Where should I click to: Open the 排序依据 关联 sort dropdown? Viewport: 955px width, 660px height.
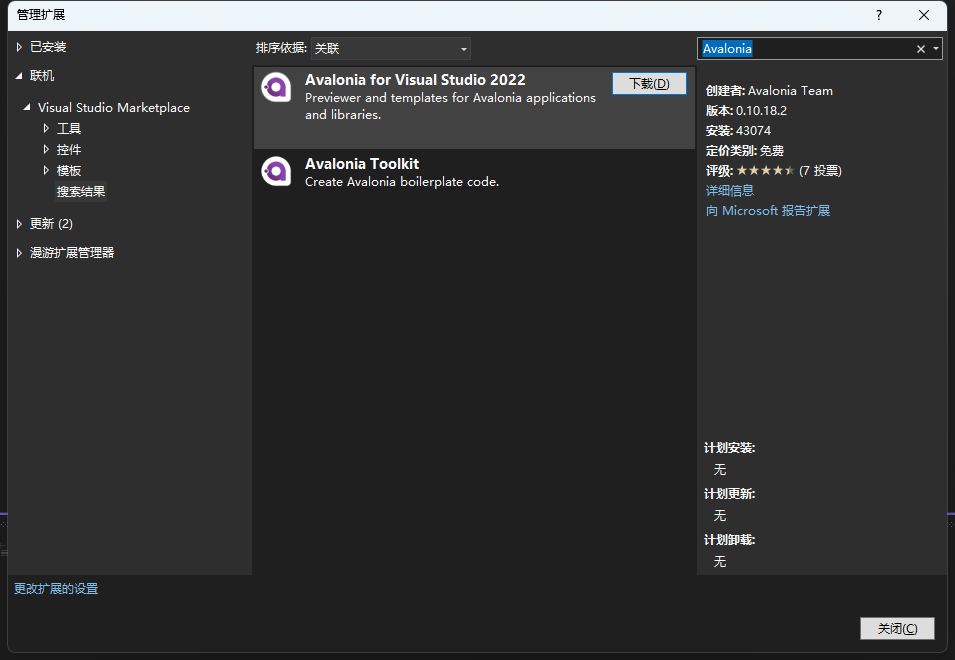pos(390,49)
